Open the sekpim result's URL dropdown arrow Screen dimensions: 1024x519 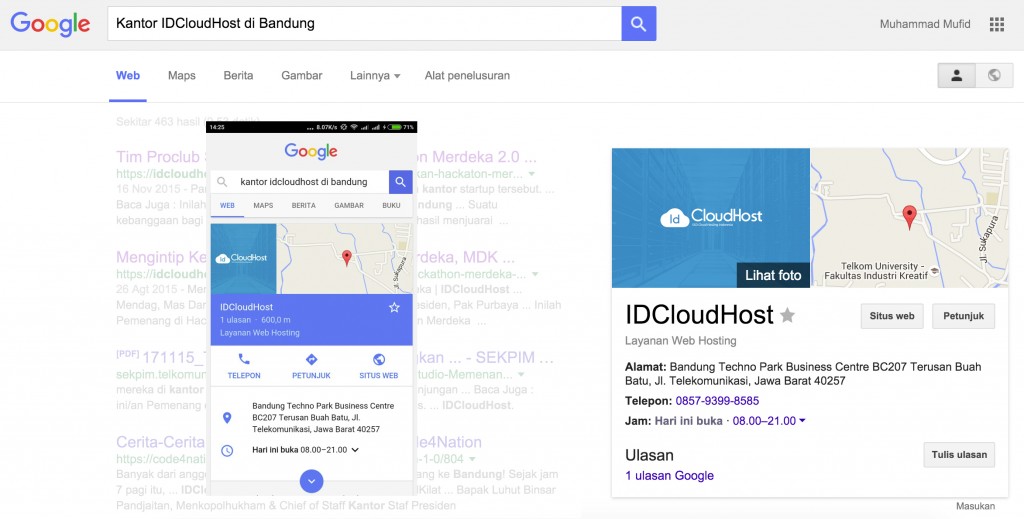point(521,375)
